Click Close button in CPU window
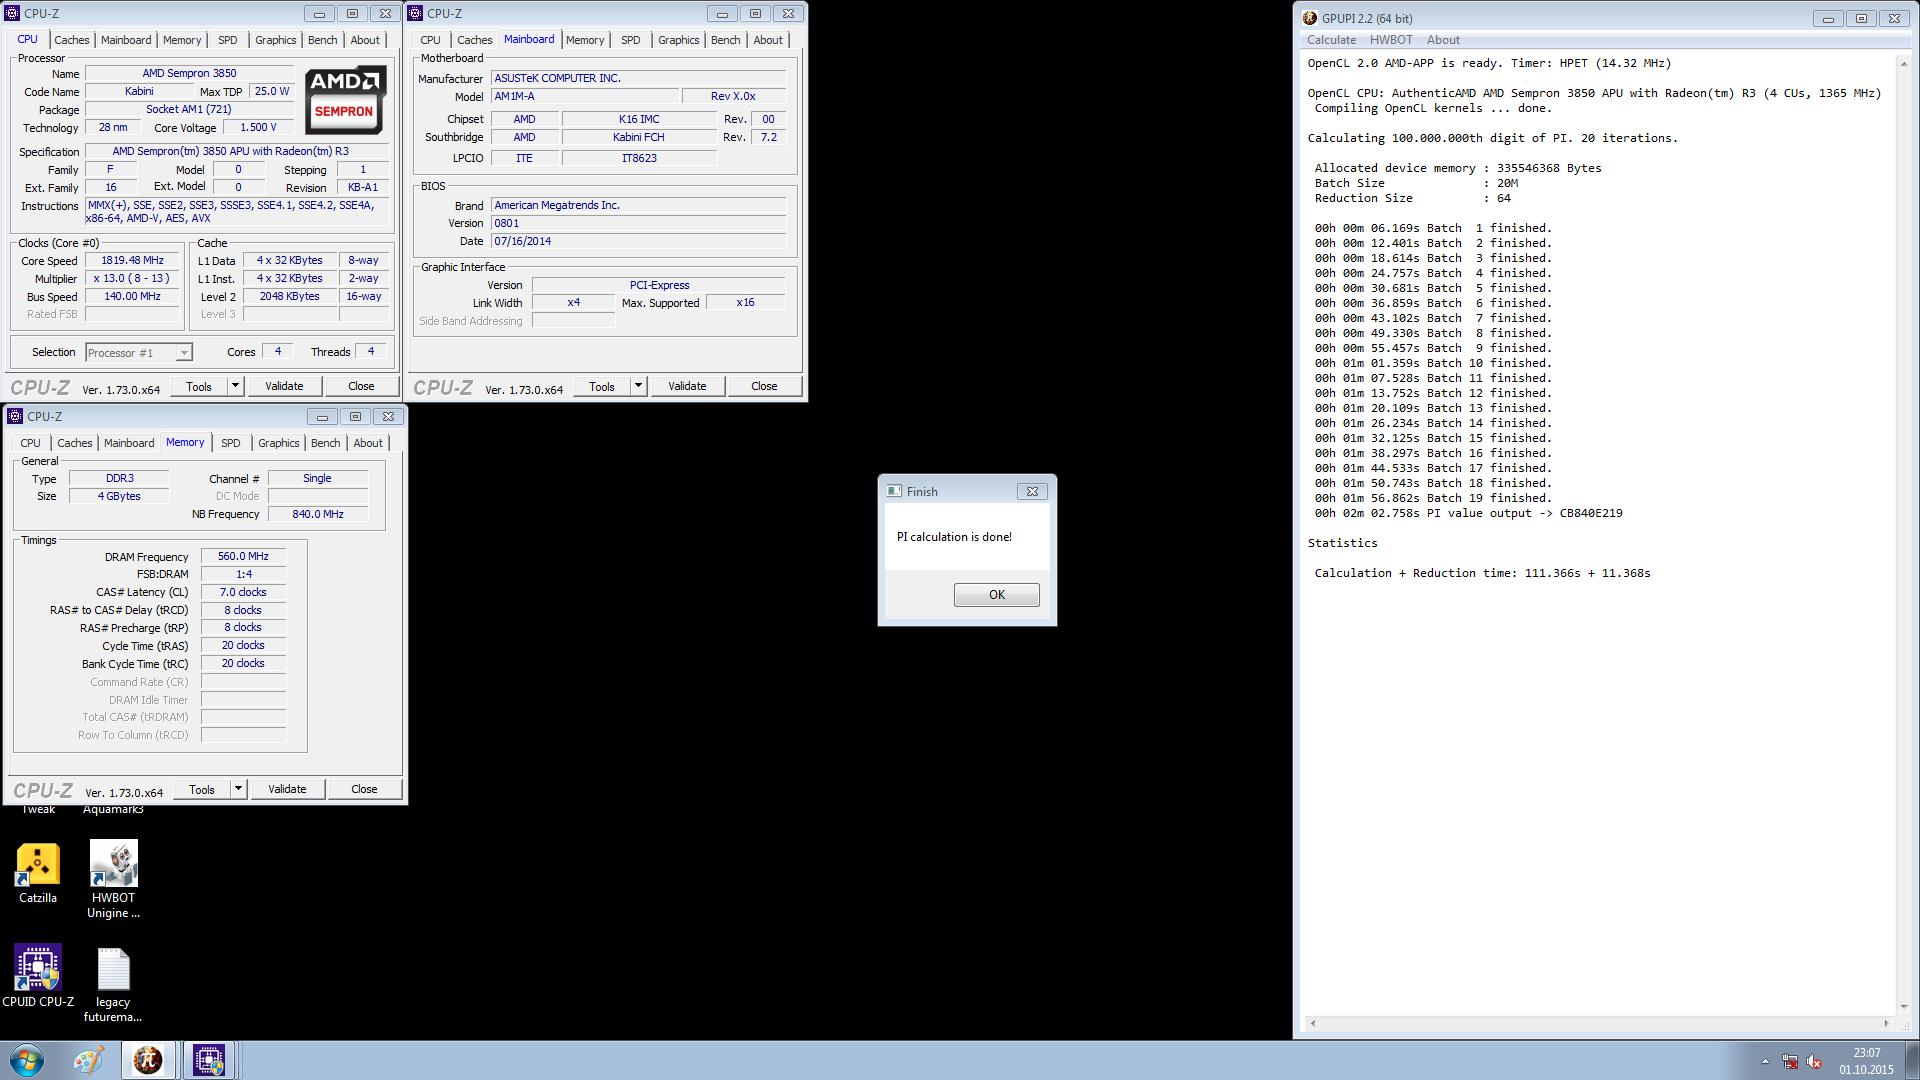The width and height of the screenshot is (1920, 1080). (361, 386)
